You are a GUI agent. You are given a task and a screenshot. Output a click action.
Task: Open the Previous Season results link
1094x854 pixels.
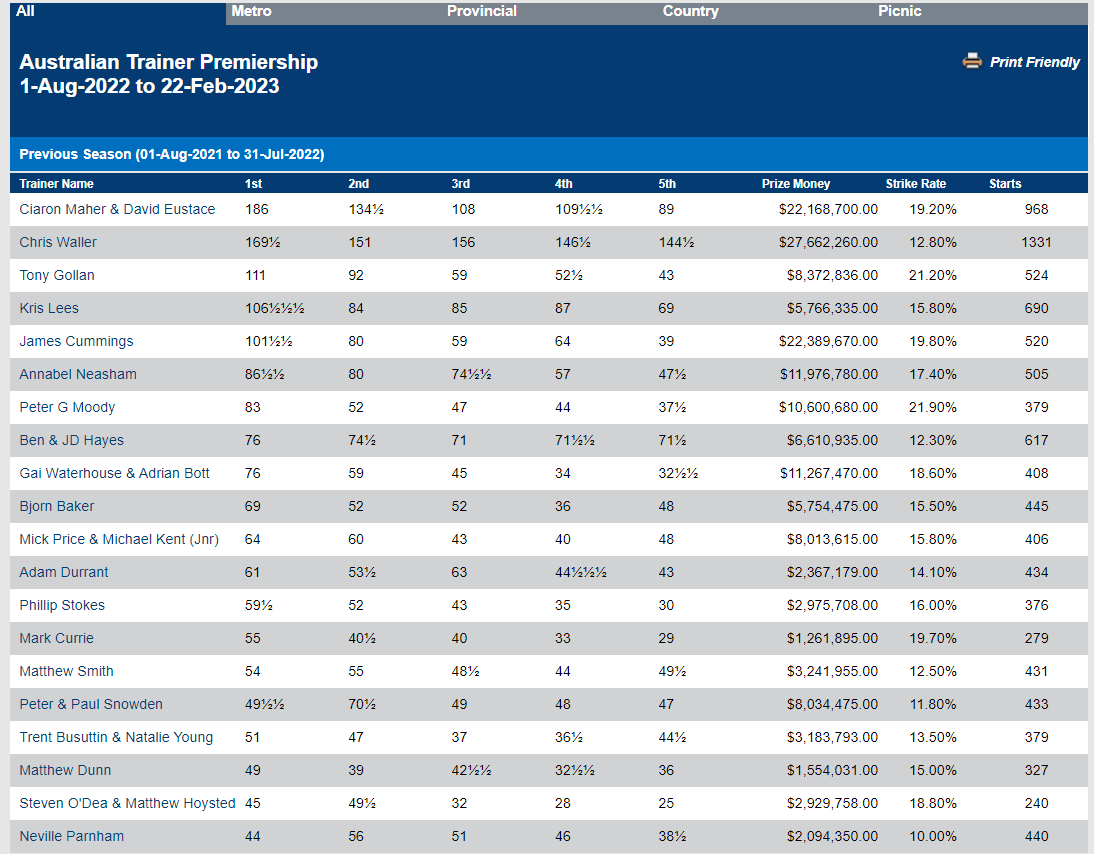tap(171, 154)
